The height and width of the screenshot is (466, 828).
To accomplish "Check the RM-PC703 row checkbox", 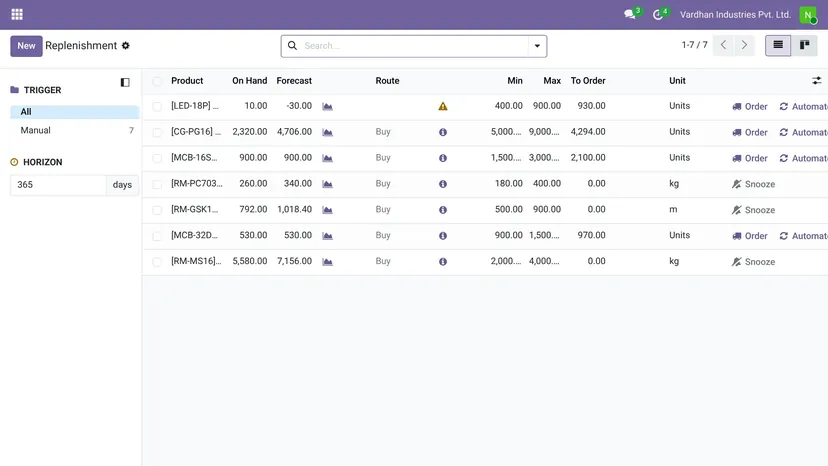I will tap(157, 184).
